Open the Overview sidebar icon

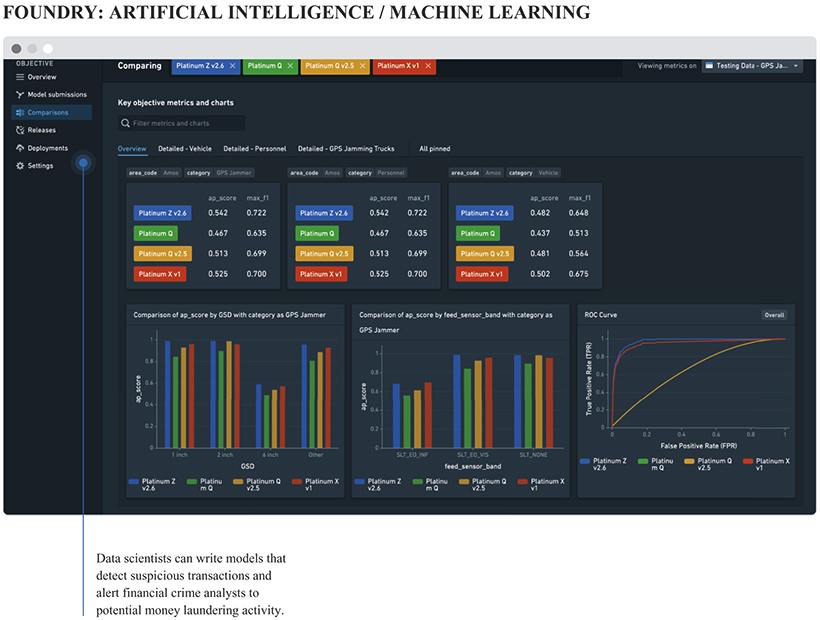20,77
